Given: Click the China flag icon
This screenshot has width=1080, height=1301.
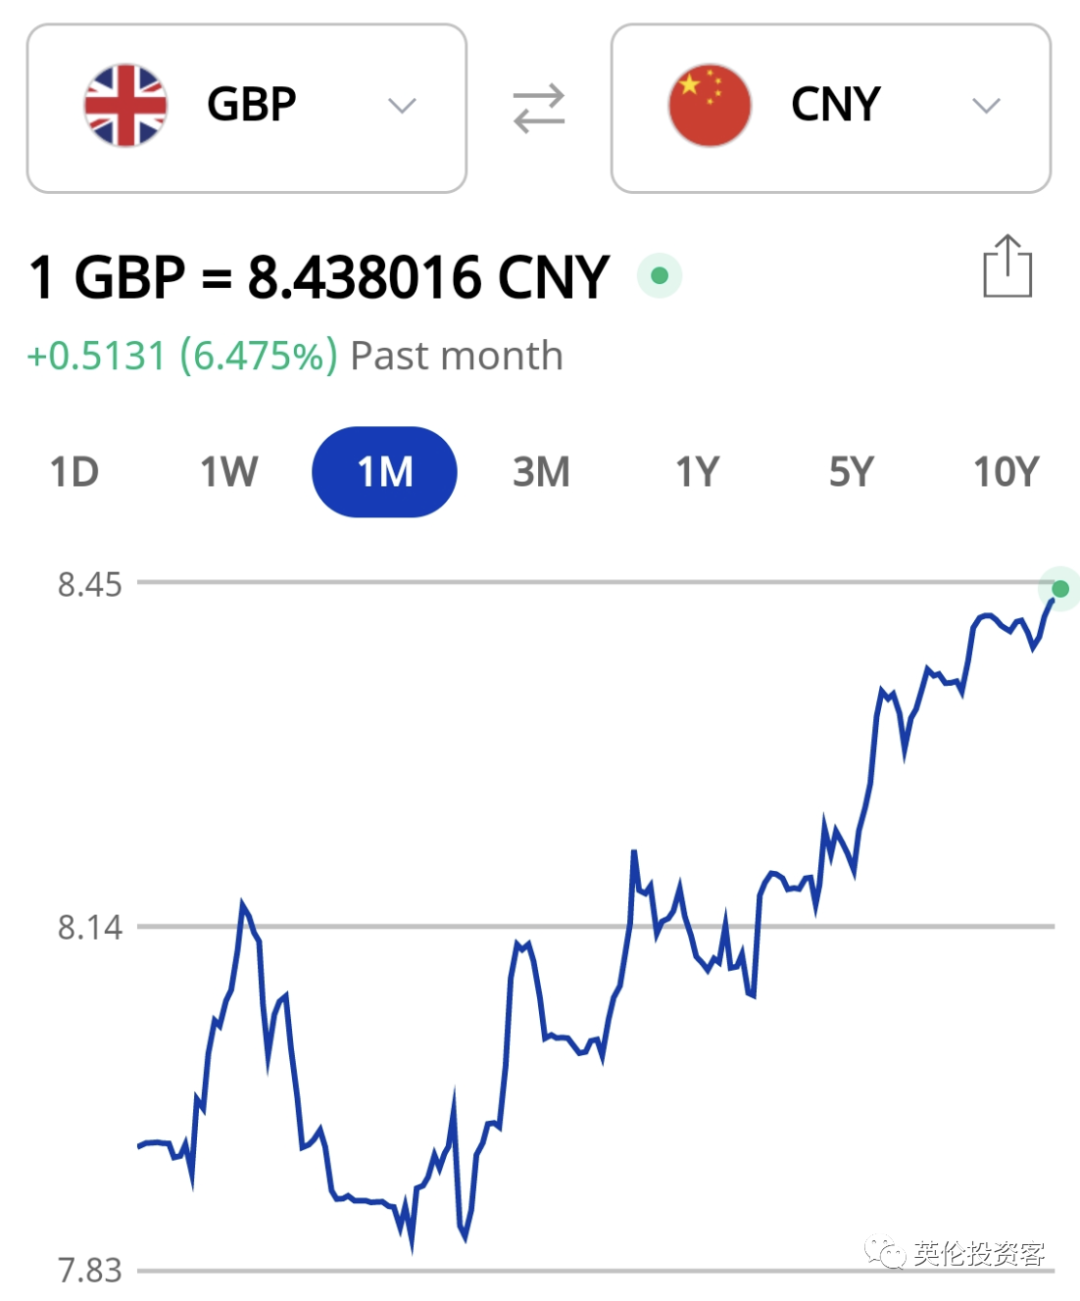Looking at the screenshot, I should pyautogui.click(x=710, y=106).
